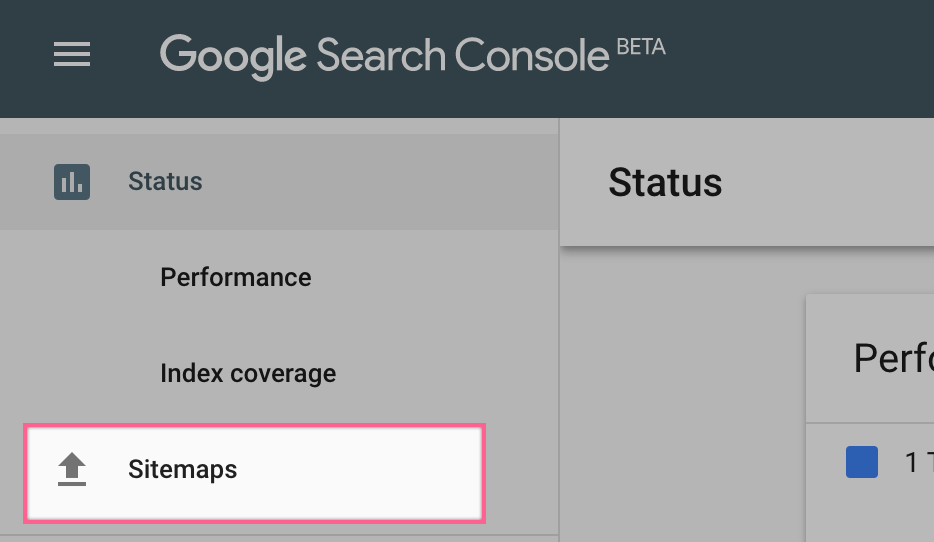Click the word 'Google' in the header
The height and width of the screenshot is (542, 934).
click(234, 56)
